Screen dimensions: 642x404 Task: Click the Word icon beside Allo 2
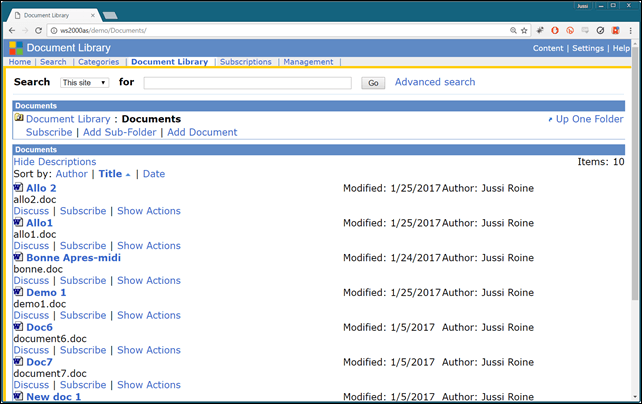pyautogui.click(x=18, y=187)
